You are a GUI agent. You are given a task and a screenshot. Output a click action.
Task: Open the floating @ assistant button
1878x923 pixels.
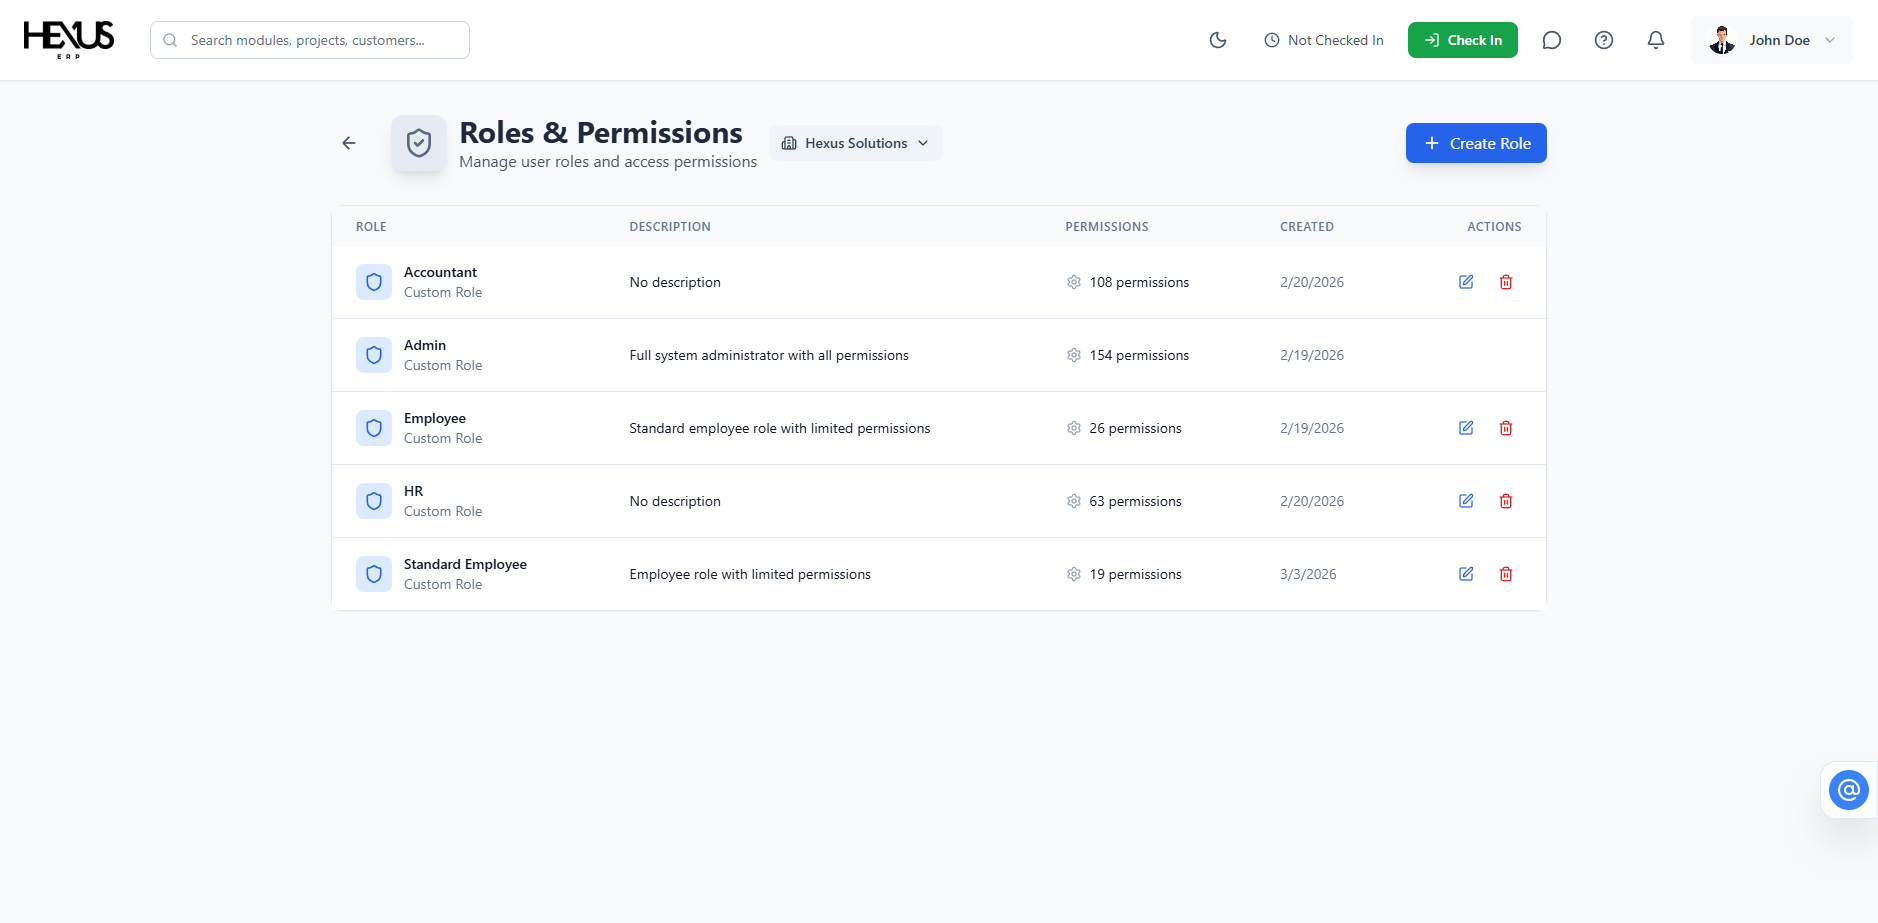click(1849, 790)
